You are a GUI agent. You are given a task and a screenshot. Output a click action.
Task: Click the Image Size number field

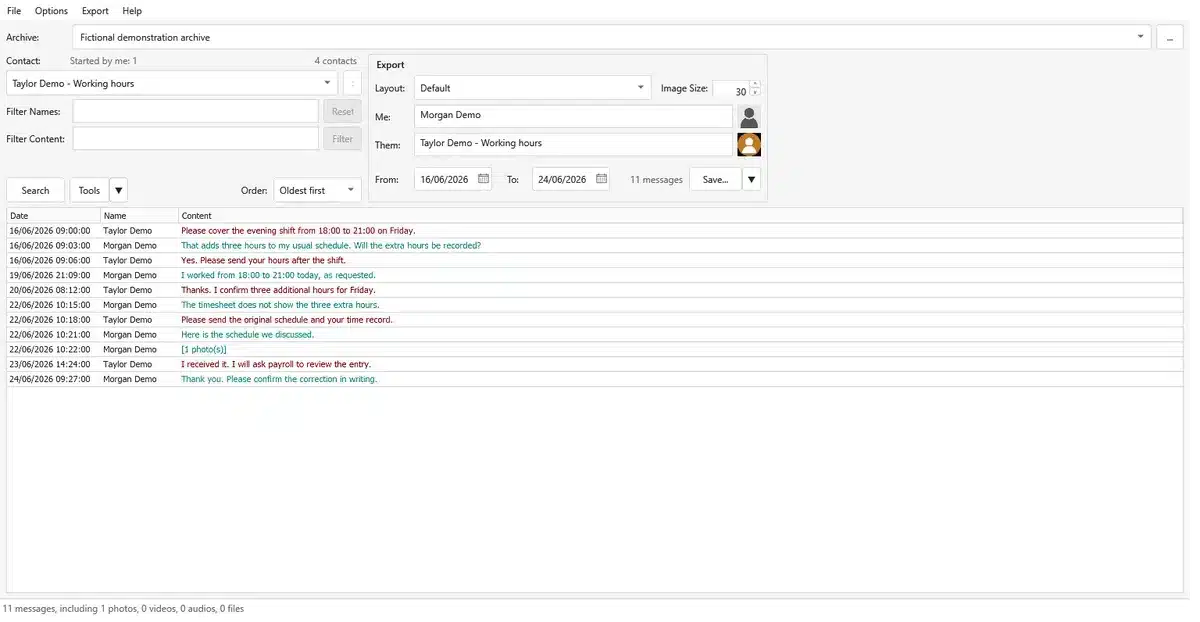pos(731,89)
